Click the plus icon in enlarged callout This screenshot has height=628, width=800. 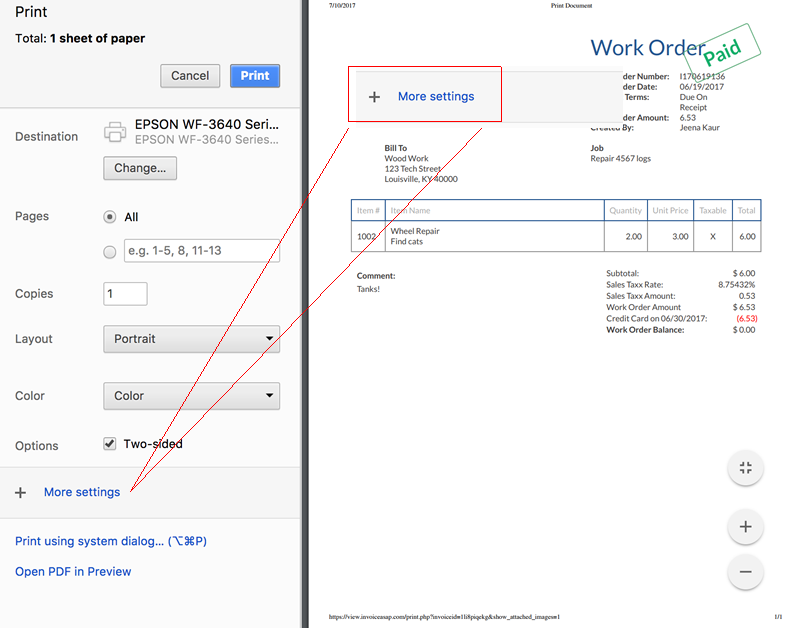[375, 97]
